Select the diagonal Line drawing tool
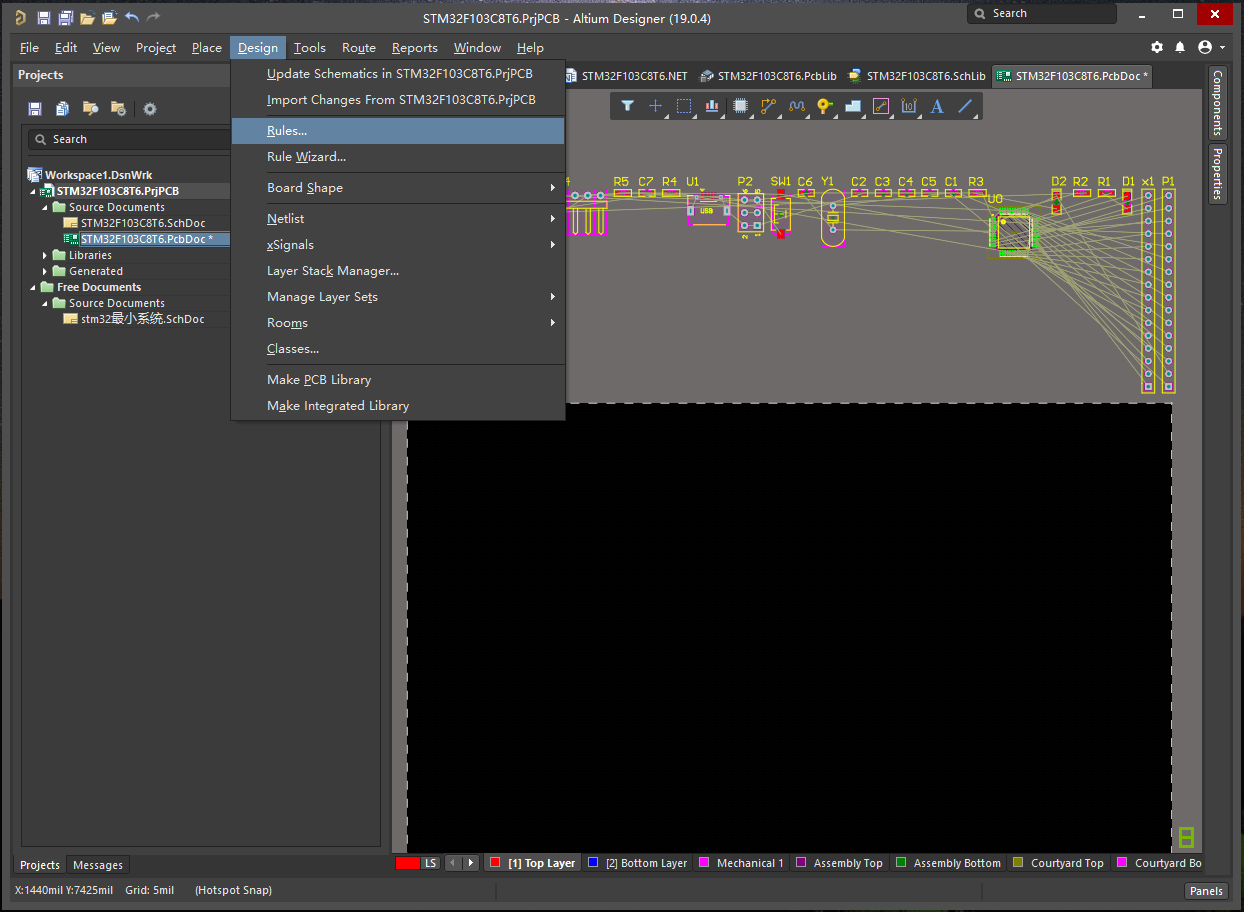 click(965, 106)
